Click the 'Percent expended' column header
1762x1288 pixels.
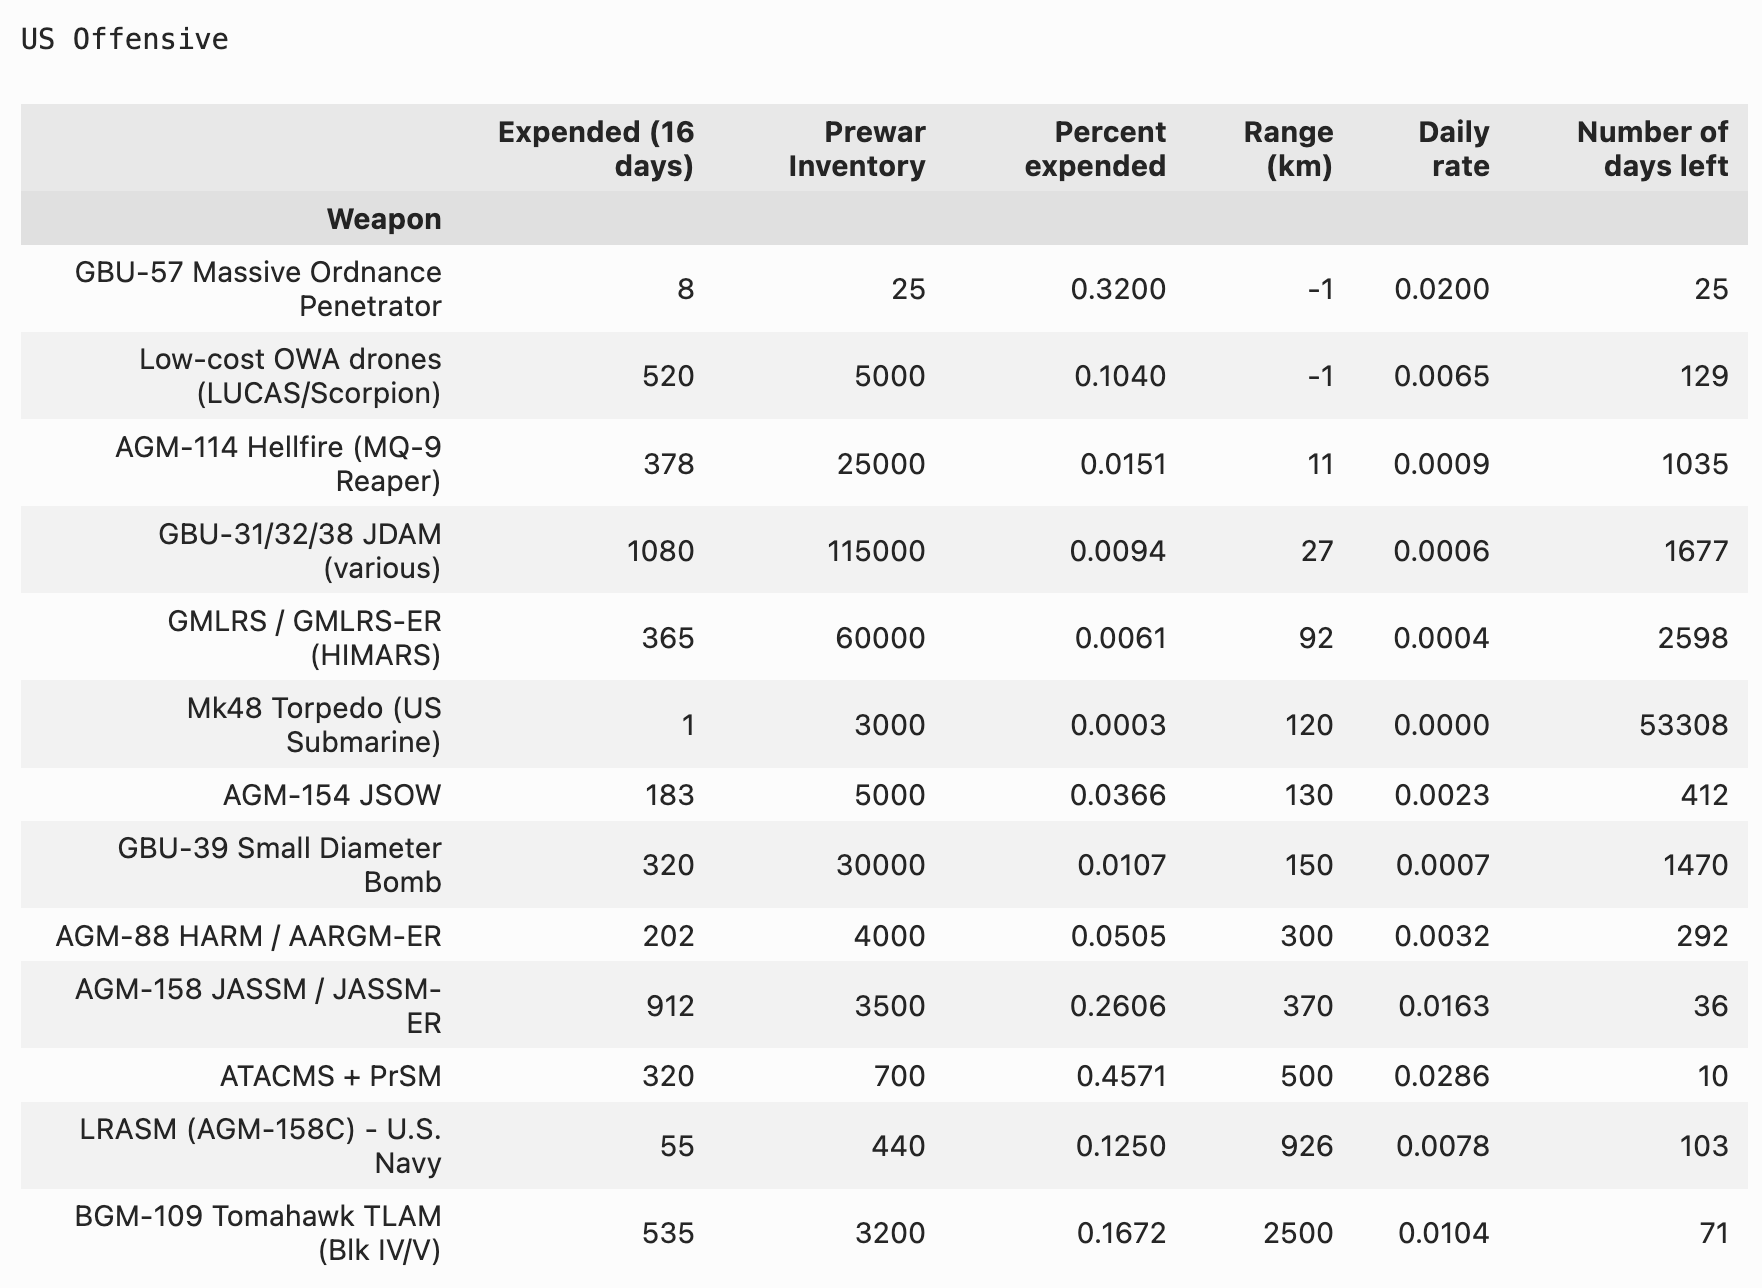(1095, 148)
